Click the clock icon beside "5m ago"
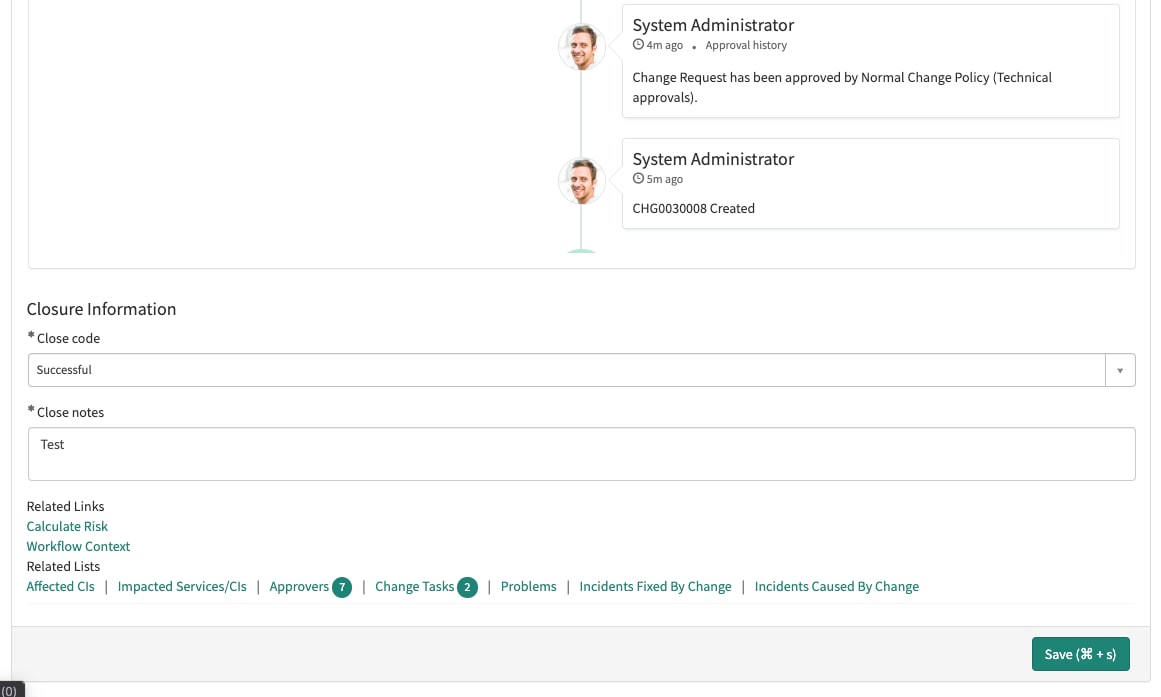Screen dimensions: 1161x697 click(x=638, y=179)
